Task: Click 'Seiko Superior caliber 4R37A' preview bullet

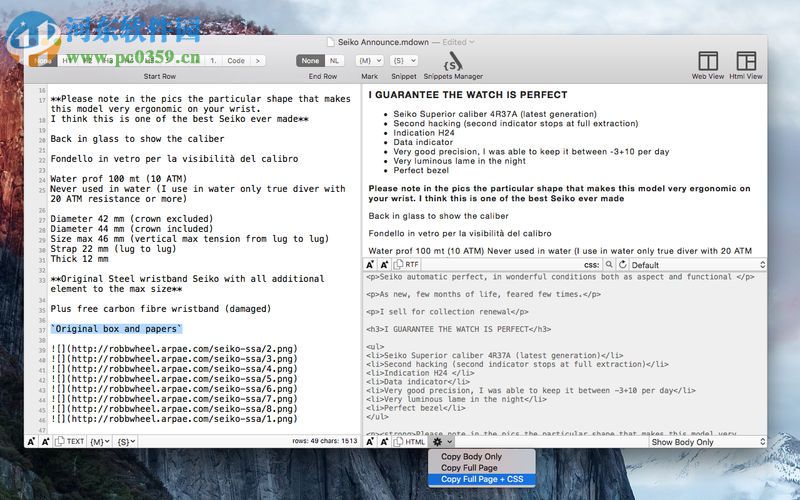Action: coord(495,114)
